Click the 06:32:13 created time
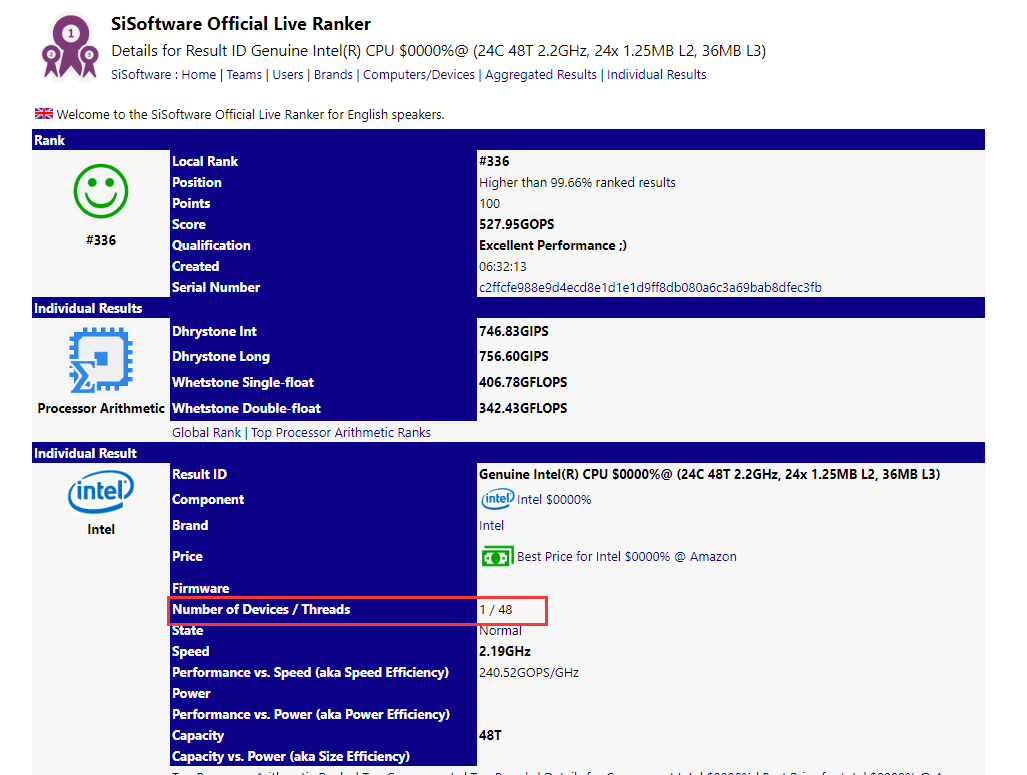This screenshot has width=1027, height=775. point(502,267)
